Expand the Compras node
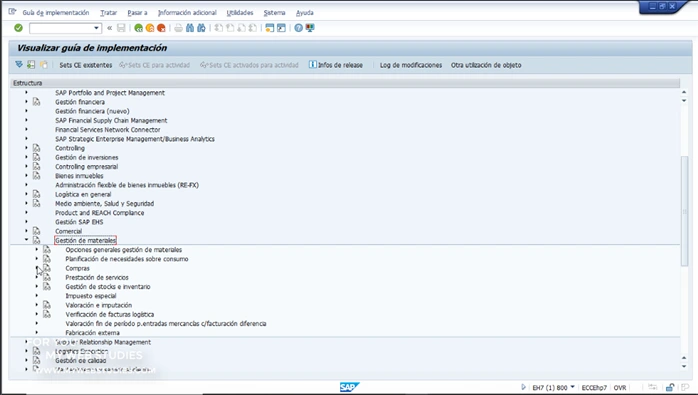The width and height of the screenshot is (698, 395). click(x=37, y=268)
